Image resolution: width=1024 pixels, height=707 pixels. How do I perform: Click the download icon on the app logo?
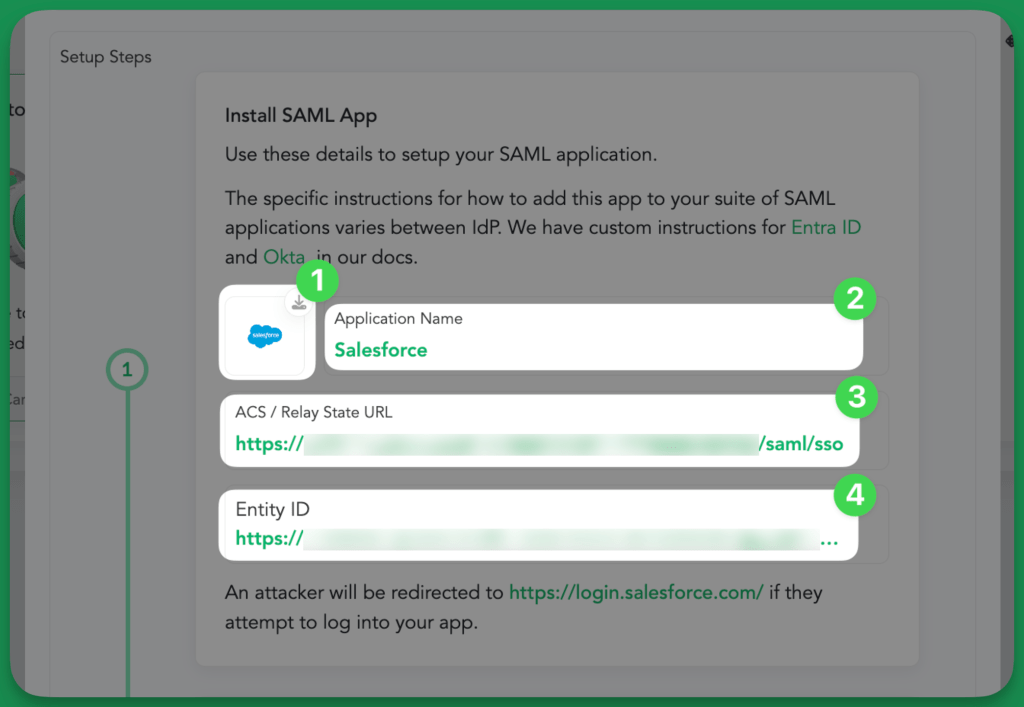298,302
